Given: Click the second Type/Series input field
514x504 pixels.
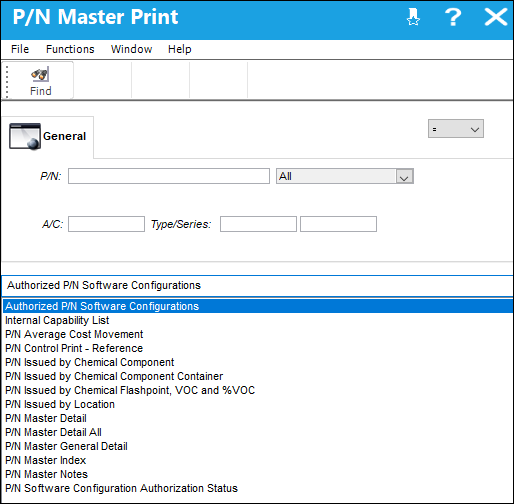Looking at the screenshot, I should [338, 224].
